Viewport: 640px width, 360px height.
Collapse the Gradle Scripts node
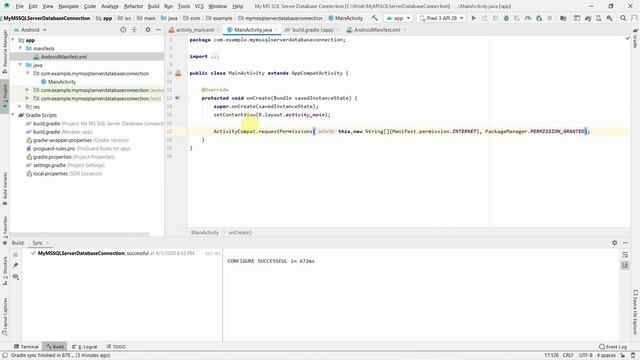click(13, 115)
